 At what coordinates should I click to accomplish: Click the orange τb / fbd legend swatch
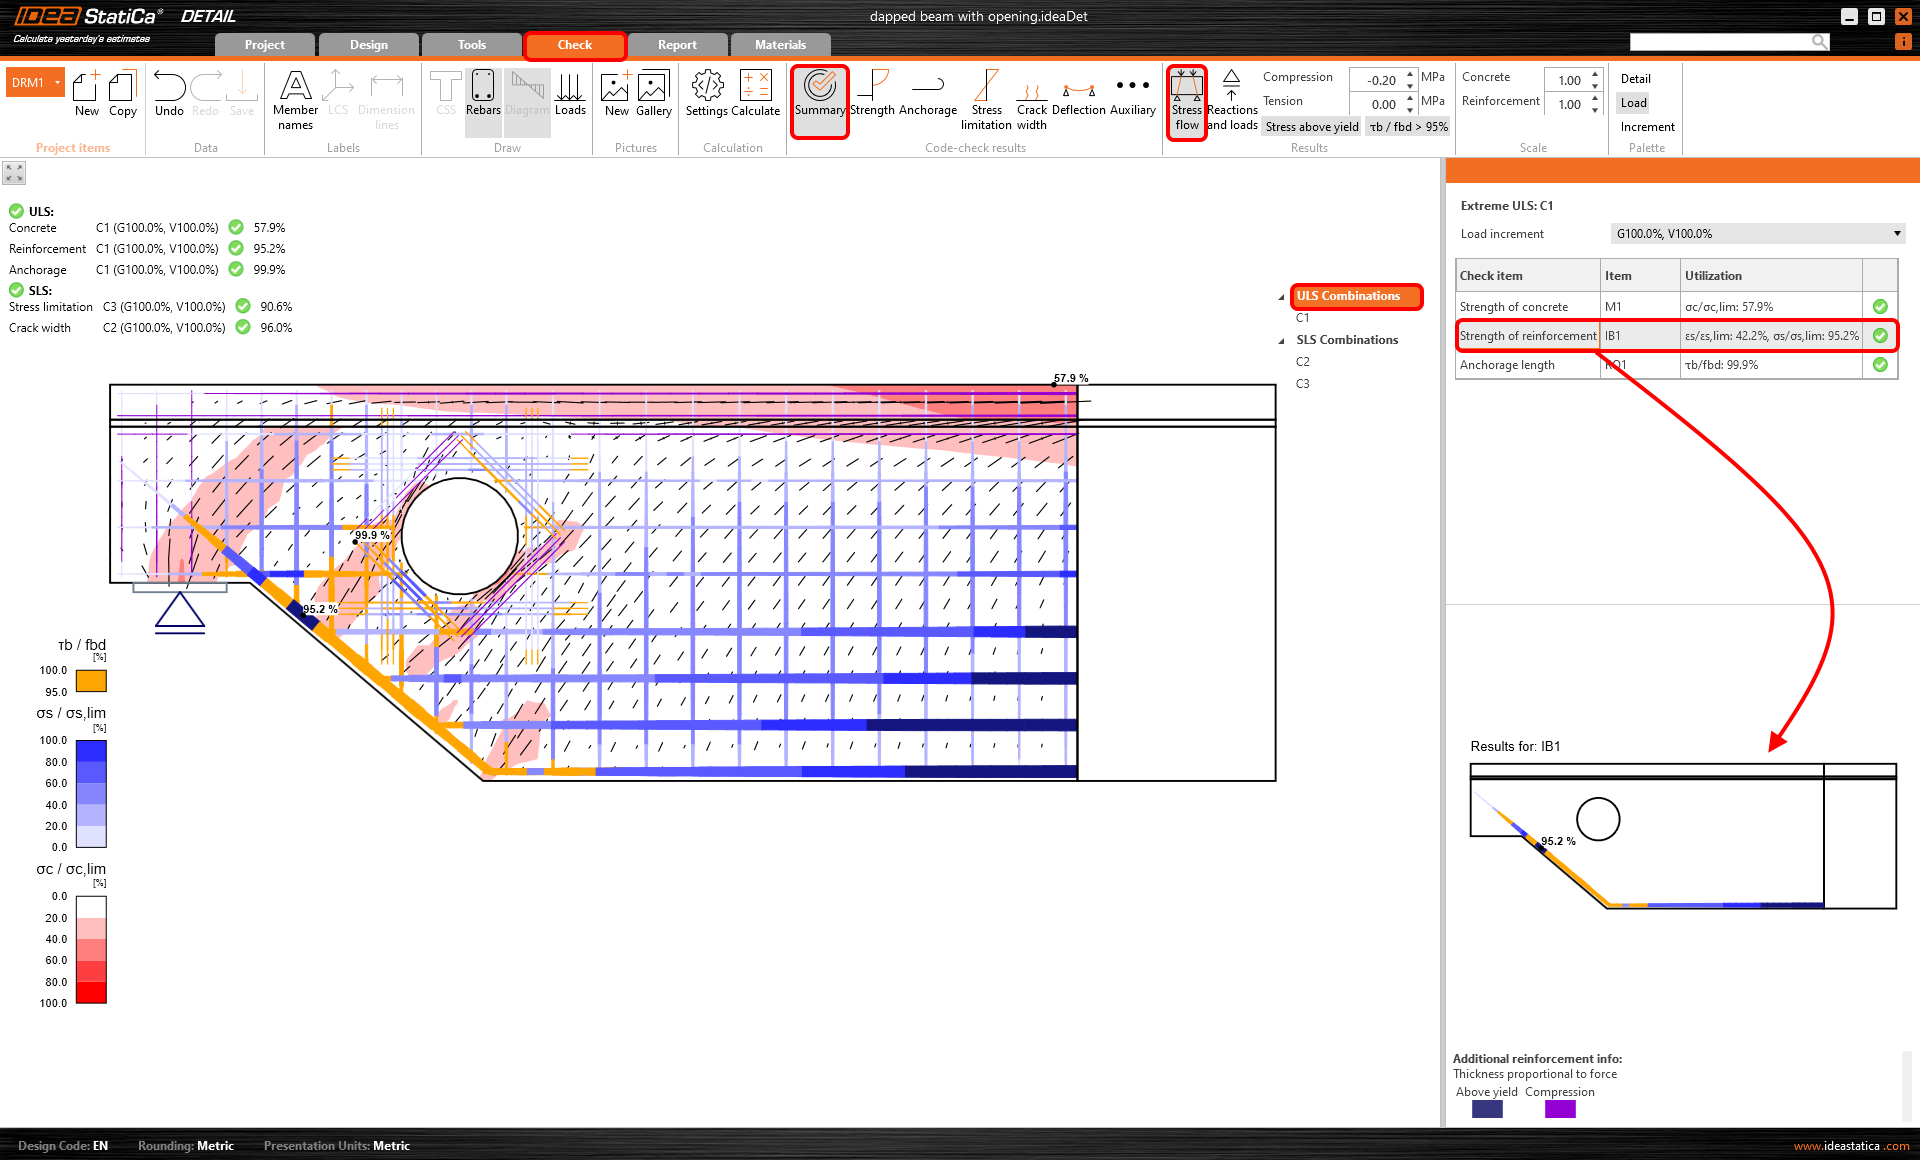(91, 681)
